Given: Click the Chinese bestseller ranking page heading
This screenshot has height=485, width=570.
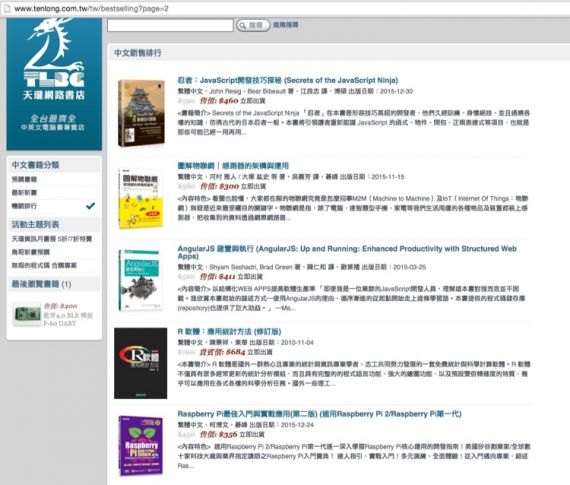Looking at the screenshot, I should pos(138,53).
